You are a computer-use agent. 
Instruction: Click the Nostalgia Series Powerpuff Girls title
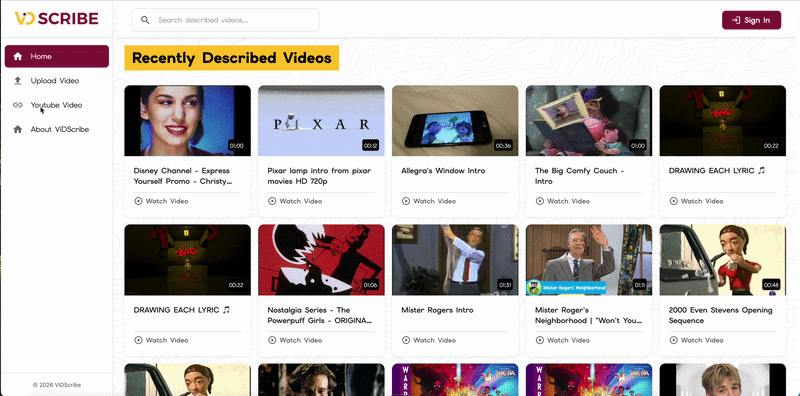click(319, 315)
